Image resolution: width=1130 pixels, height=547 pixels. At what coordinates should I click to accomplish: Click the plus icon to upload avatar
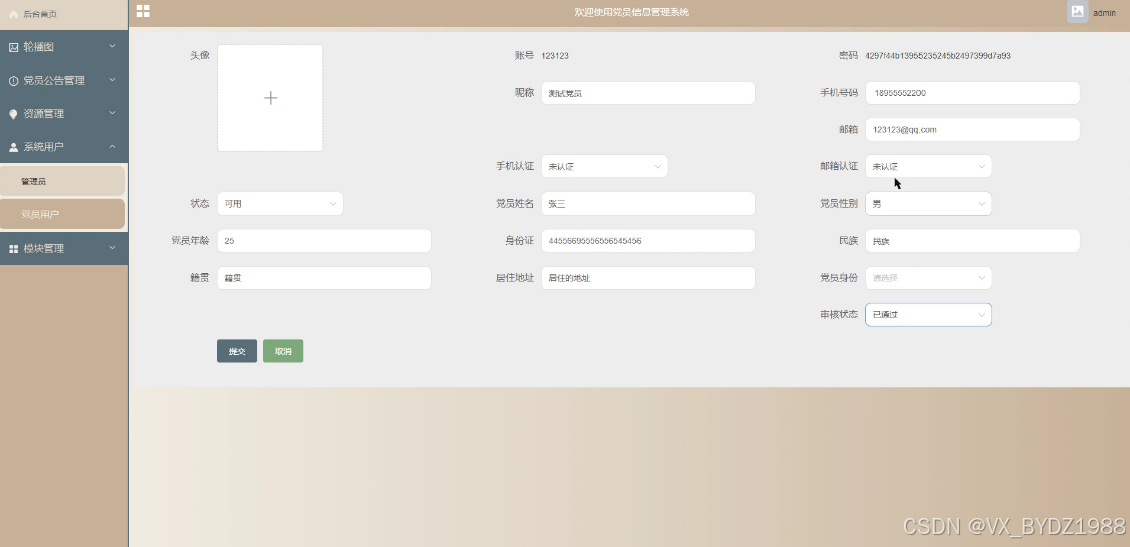pos(270,98)
